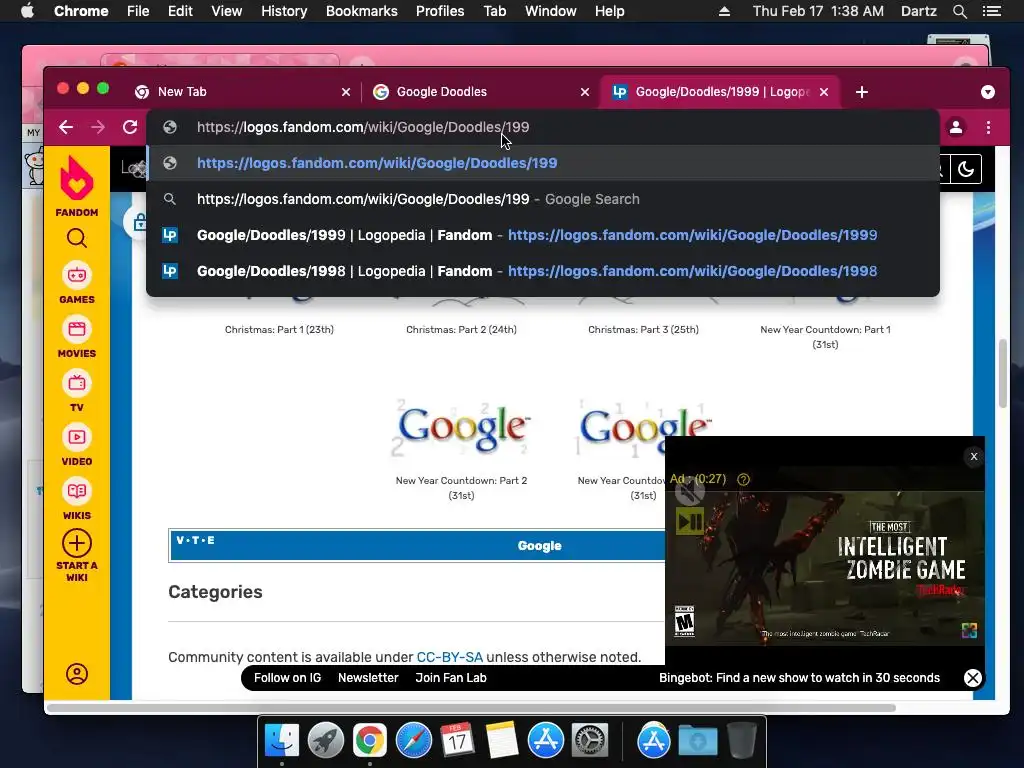Viewport: 1024px width, 768px height.
Task: Open the Apple menu
Action: [x=27, y=10]
